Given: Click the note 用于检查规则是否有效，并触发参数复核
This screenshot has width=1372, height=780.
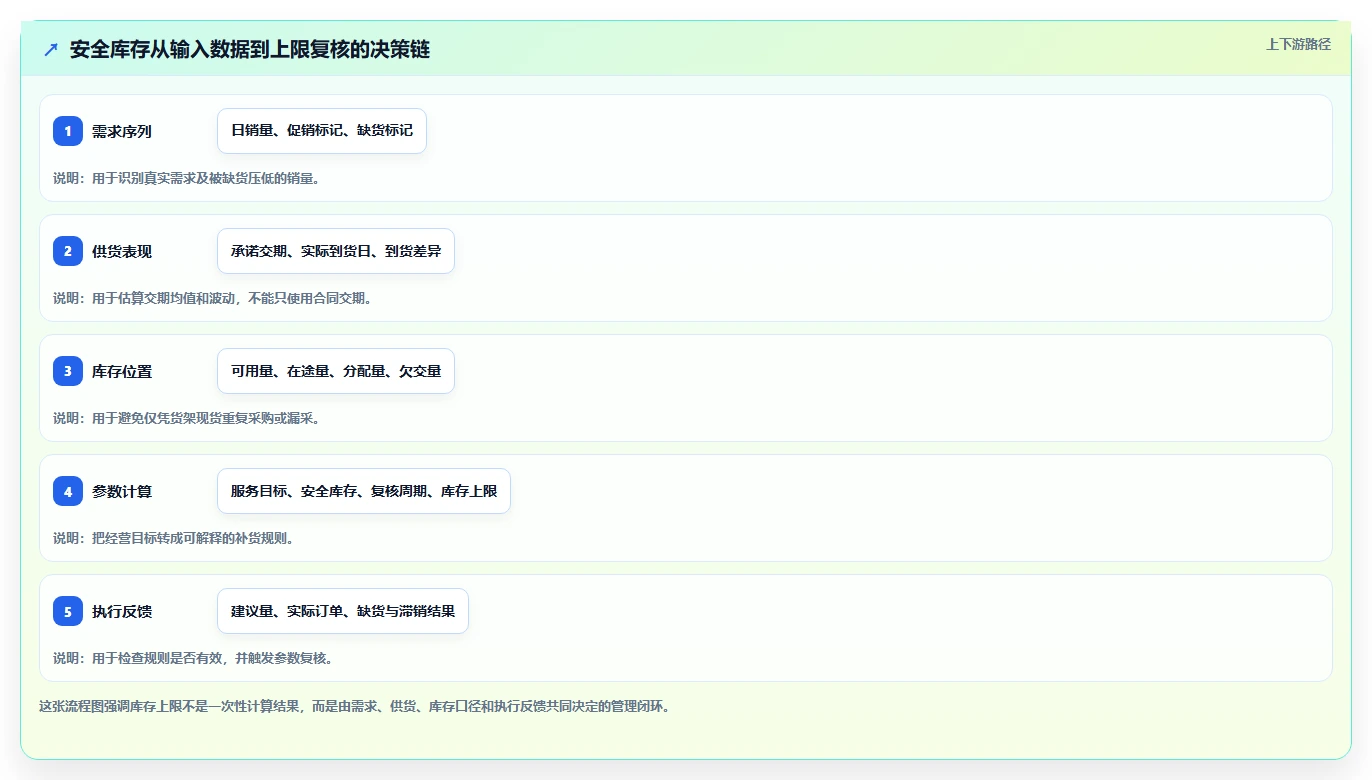Looking at the screenshot, I should pyautogui.click(x=212, y=658).
